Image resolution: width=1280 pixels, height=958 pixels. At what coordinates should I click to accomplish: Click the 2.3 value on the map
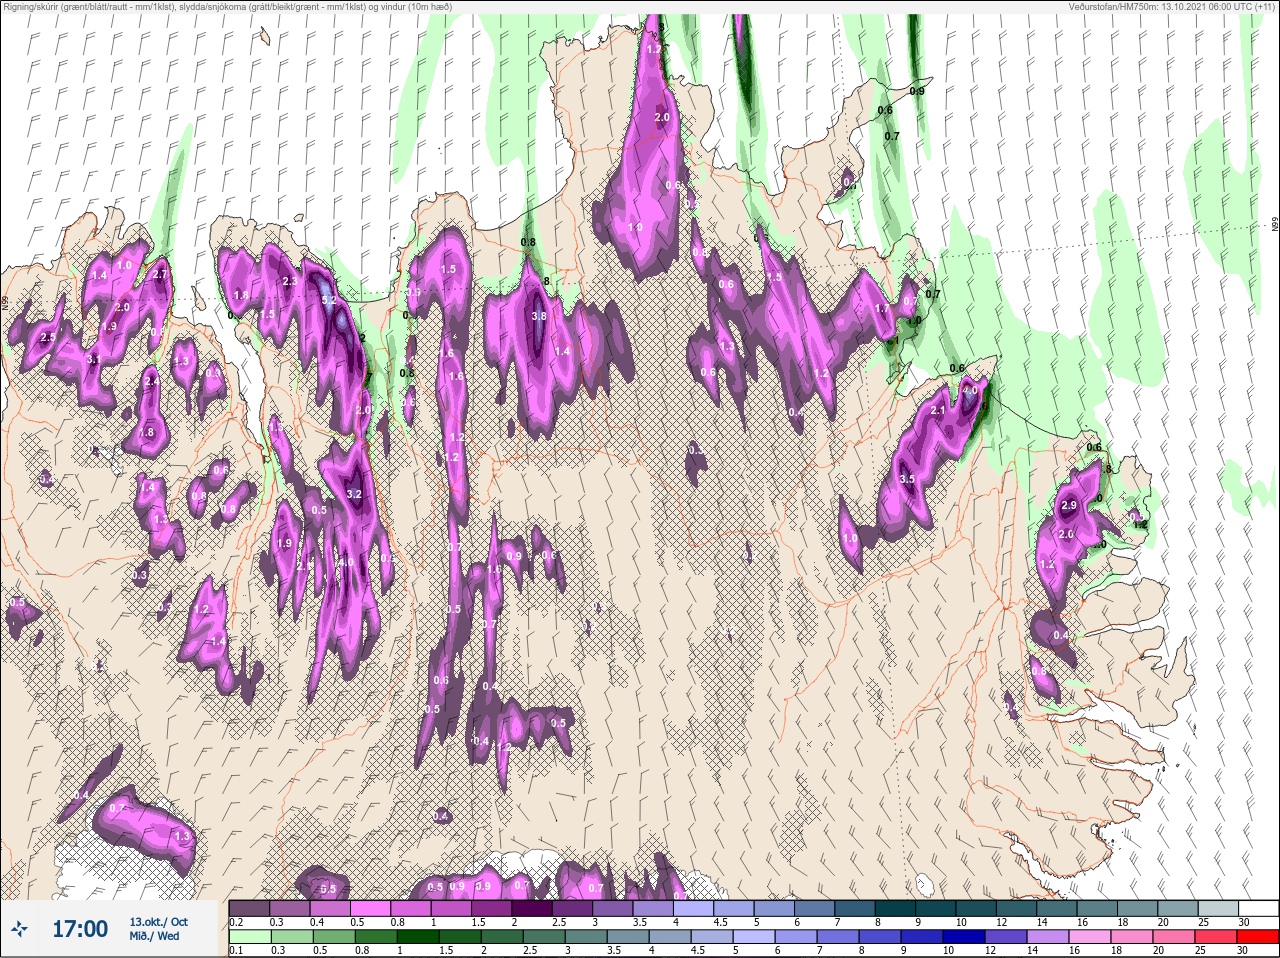(290, 282)
